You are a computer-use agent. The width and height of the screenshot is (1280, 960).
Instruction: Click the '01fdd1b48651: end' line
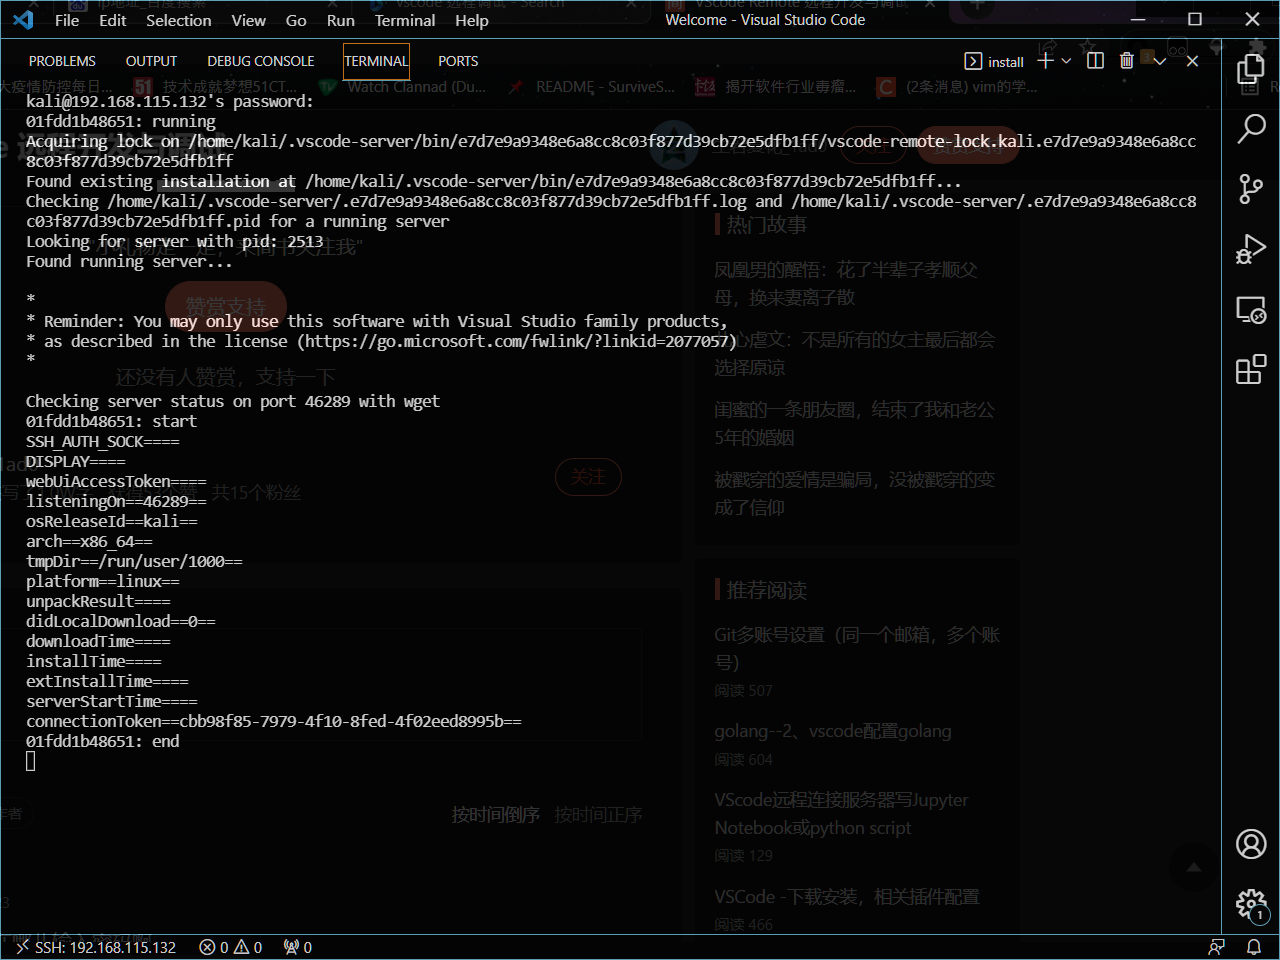pyautogui.click(x=103, y=741)
